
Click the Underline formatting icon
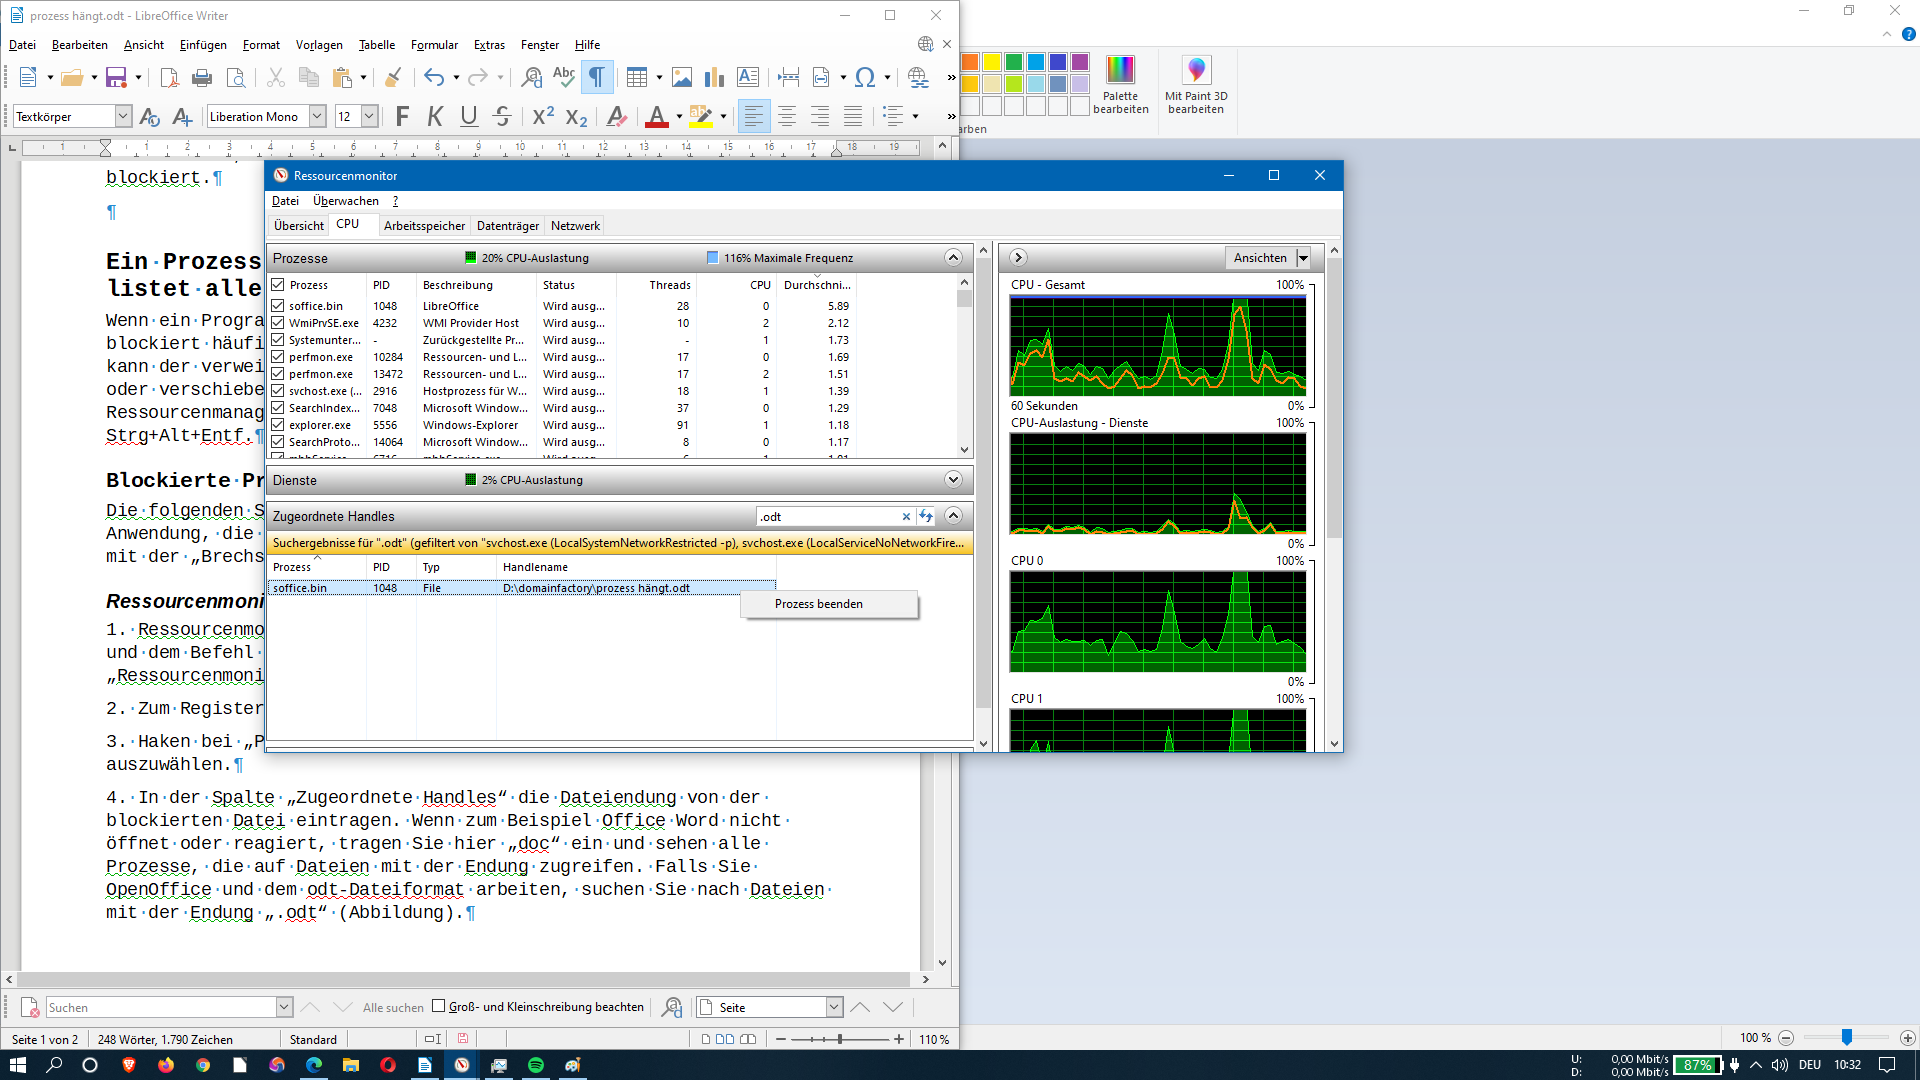coord(468,117)
